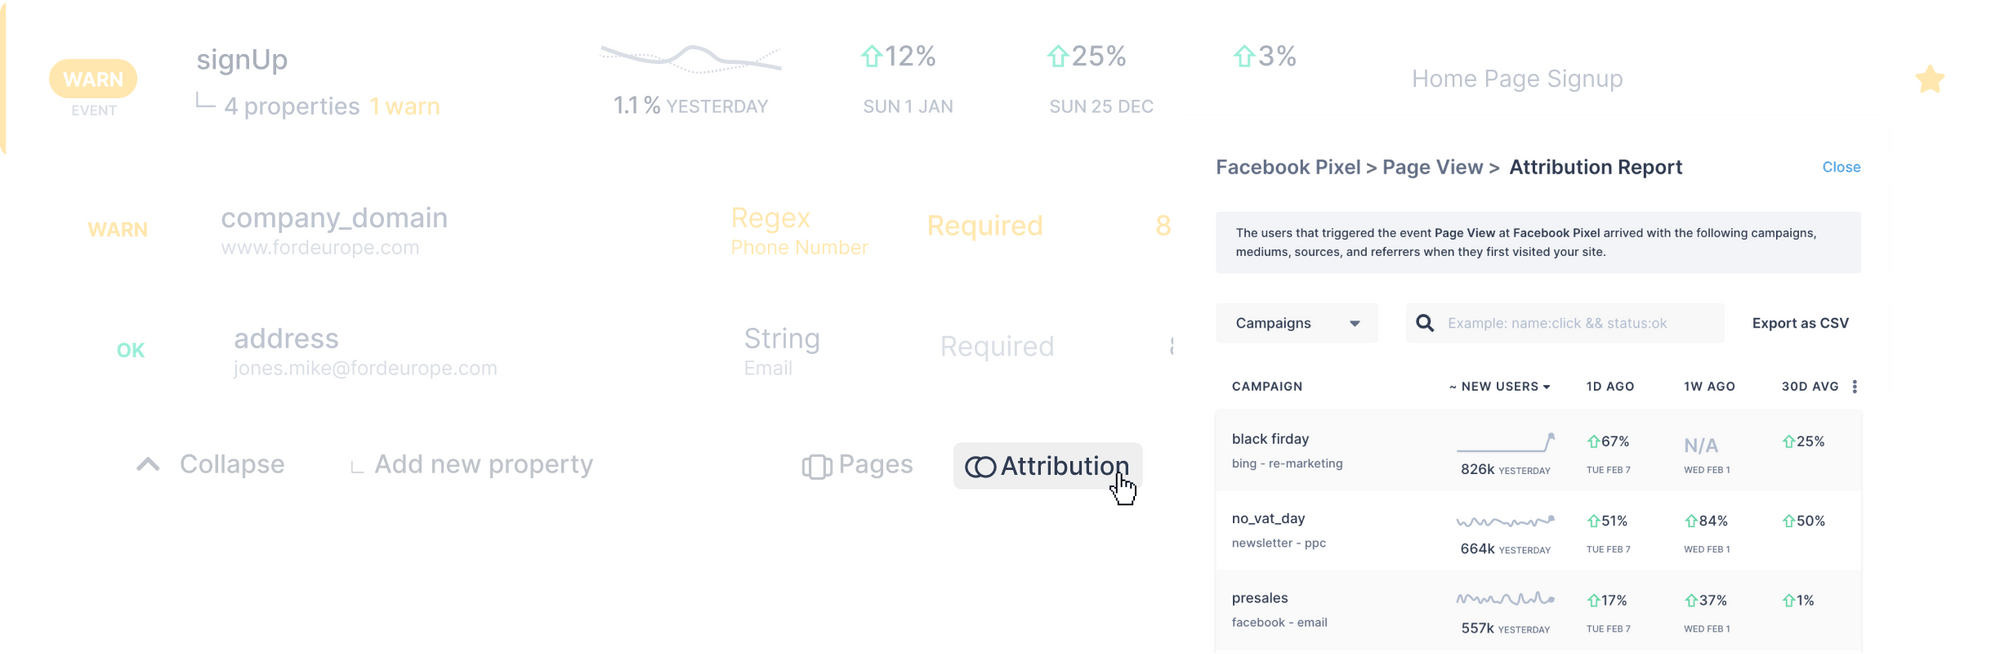This screenshot has height=654, width=2000.
Task: Click the 1 warn label under signUp
Action: click(x=404, y=106)
